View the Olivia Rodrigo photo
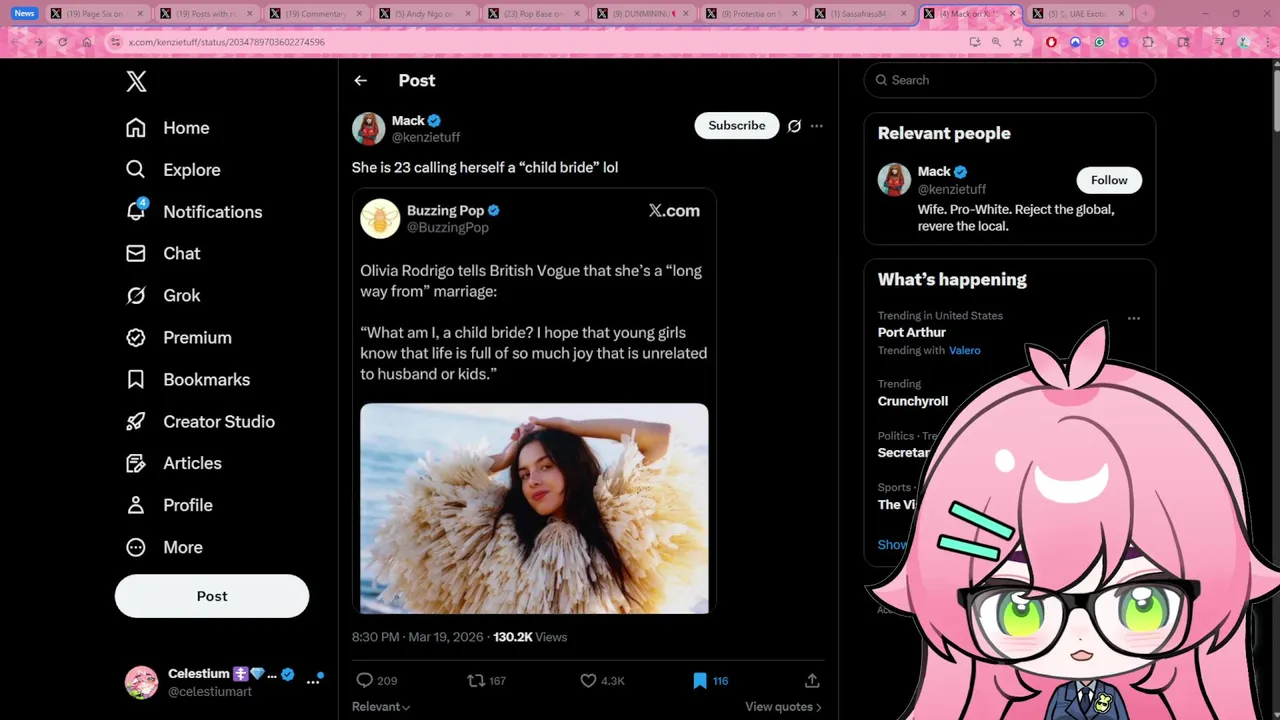1280x720 pixels. (x=534, y=508)
